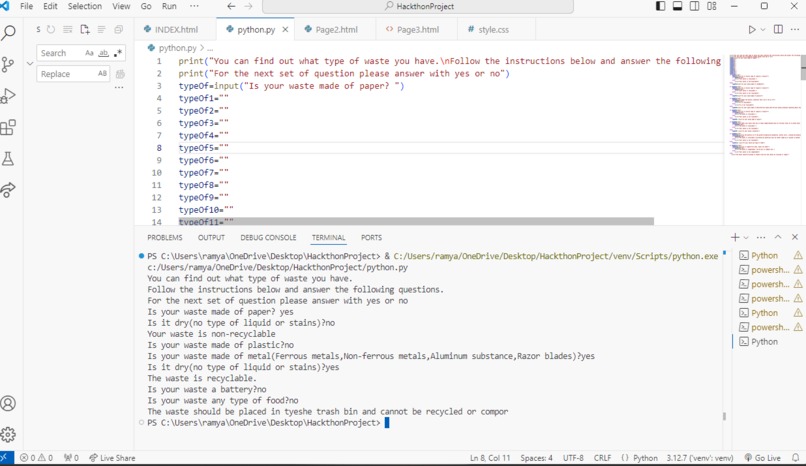Open the Selection menu
The width and height of the screenshot is (806, 466).
coord(85,6)
